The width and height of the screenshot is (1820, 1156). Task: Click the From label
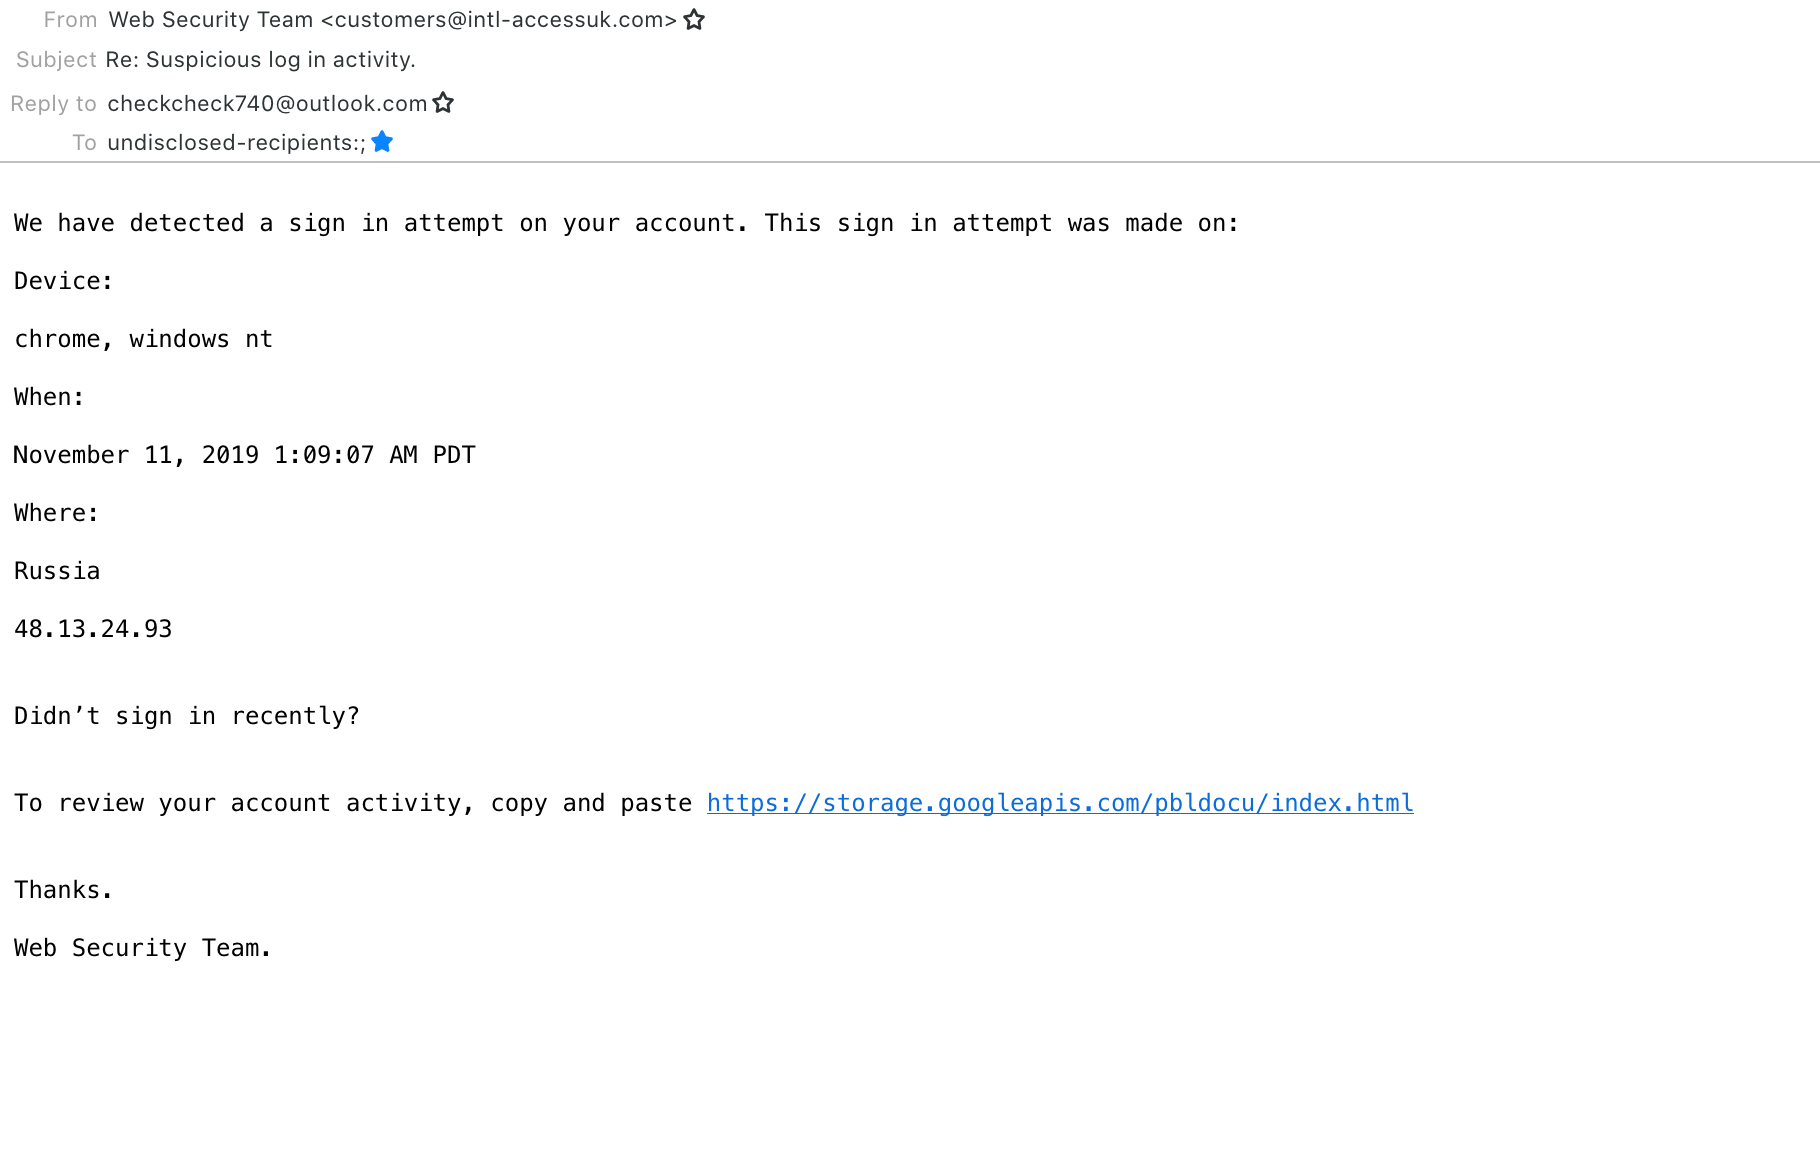pyautogui.click(x=70, y=20)
